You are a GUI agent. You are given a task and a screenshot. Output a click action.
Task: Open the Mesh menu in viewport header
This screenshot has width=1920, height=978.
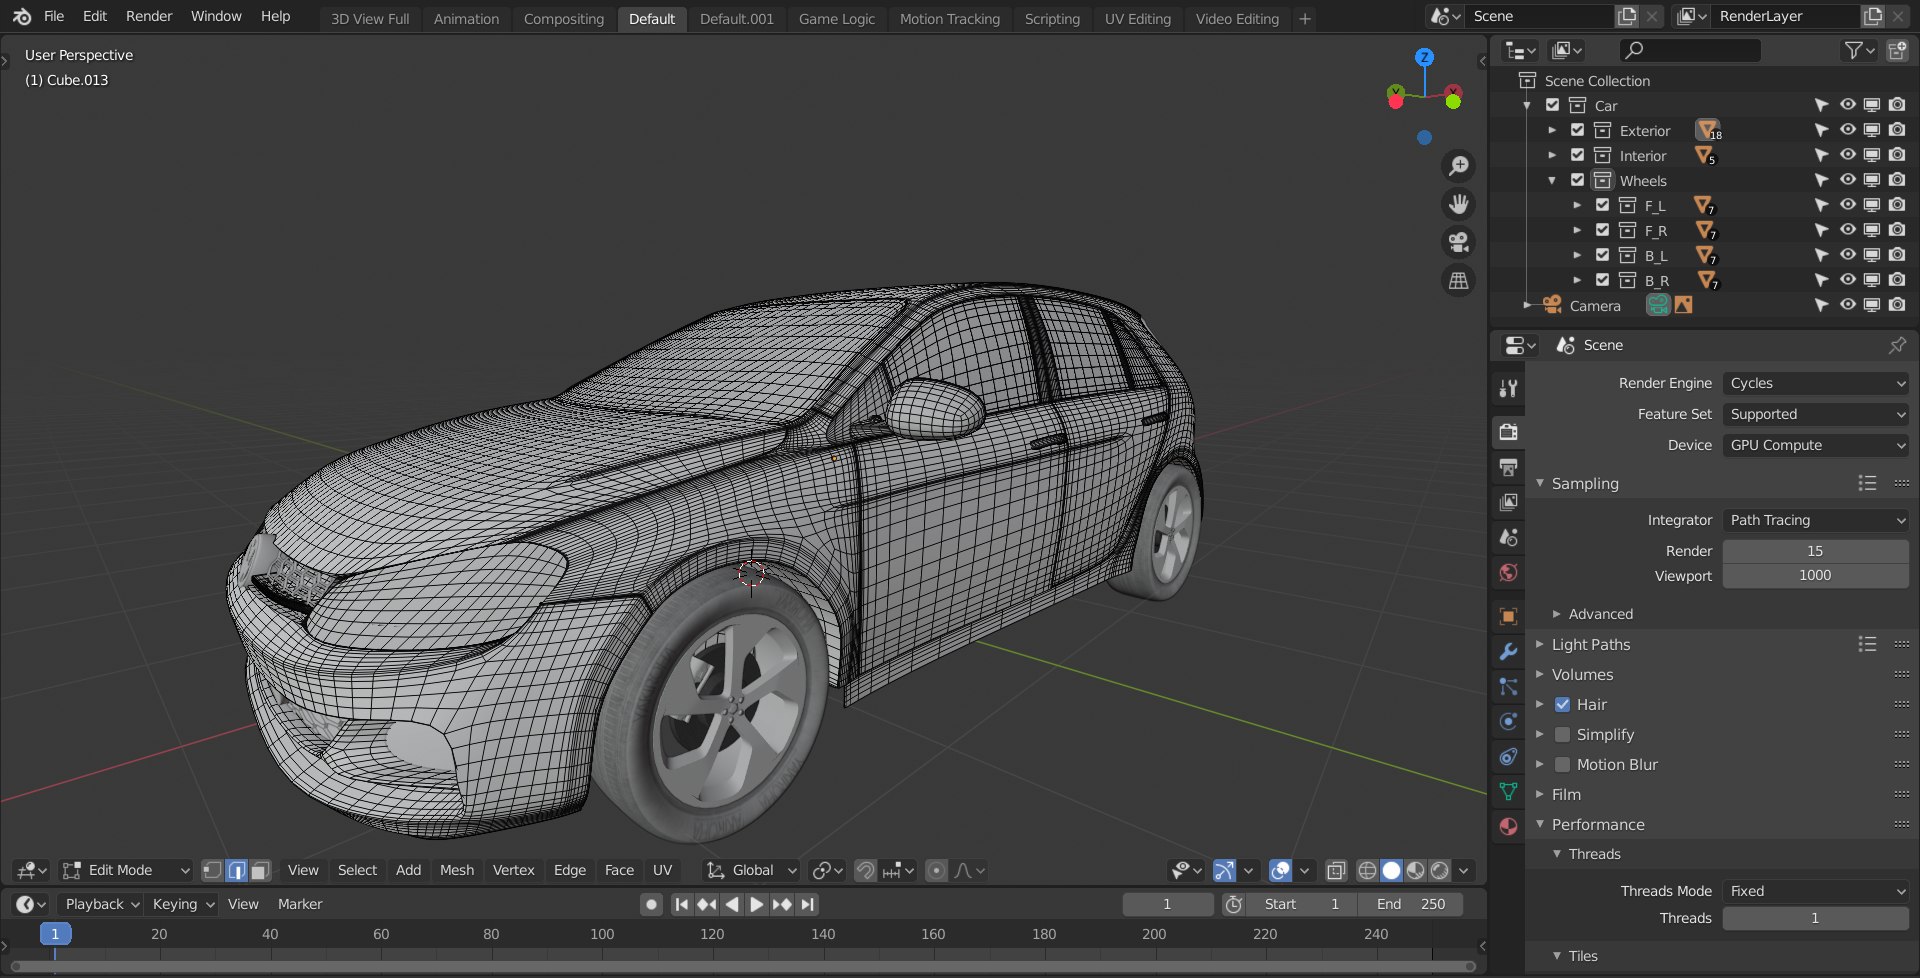pos(457,870)
